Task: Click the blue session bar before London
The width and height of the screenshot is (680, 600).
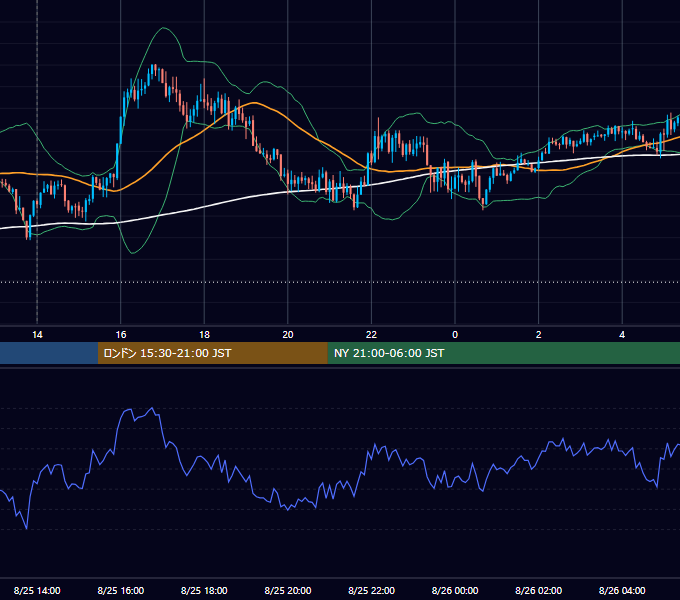Action: click(49, 353)
